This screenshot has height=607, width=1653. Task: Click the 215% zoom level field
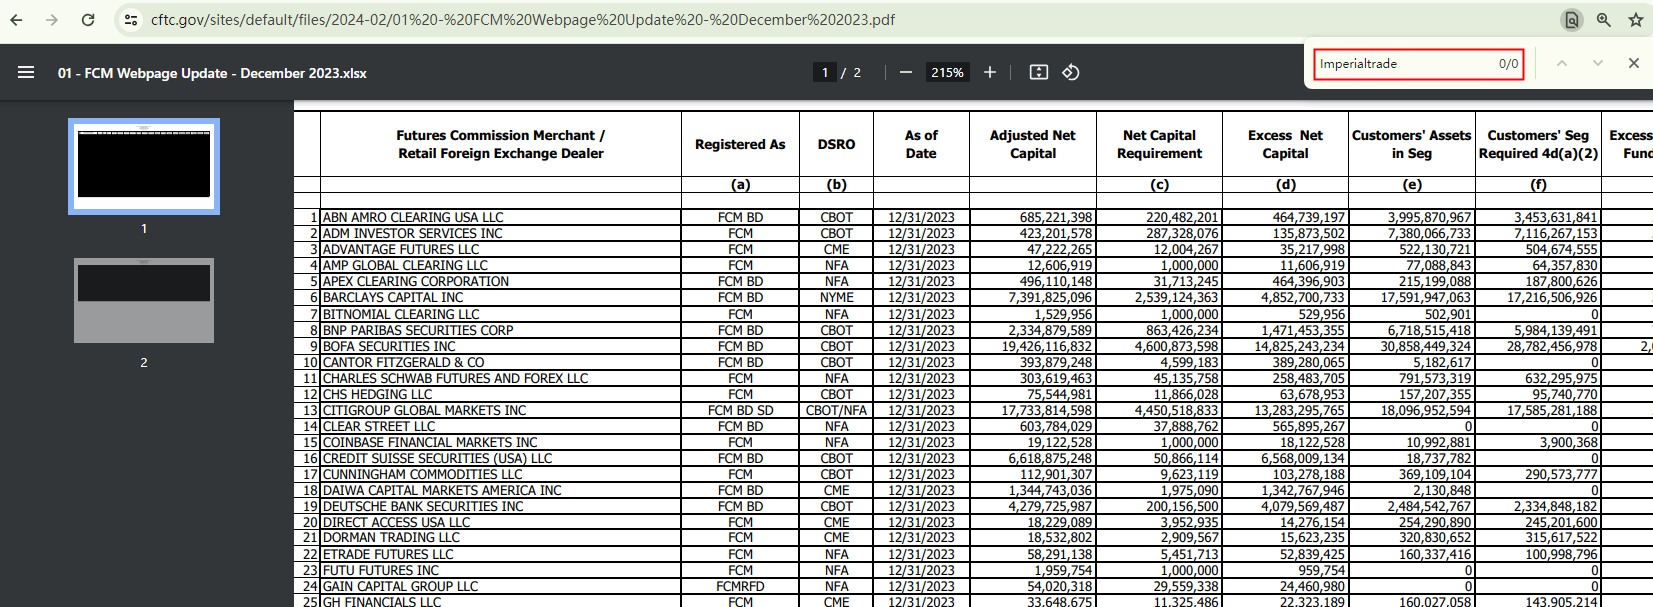[x=947, y=72]
